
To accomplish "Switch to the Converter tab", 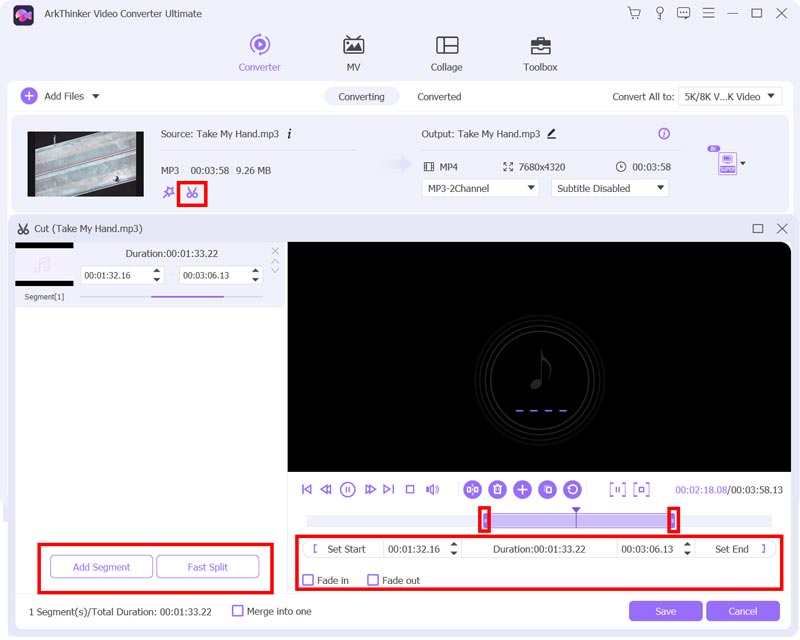I will [260, 53].
